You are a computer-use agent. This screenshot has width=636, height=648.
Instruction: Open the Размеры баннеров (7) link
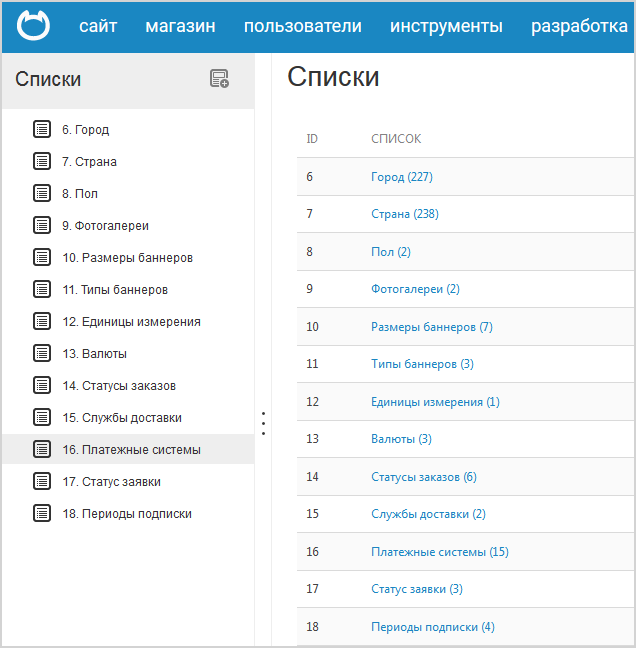[x=431, y=327]
